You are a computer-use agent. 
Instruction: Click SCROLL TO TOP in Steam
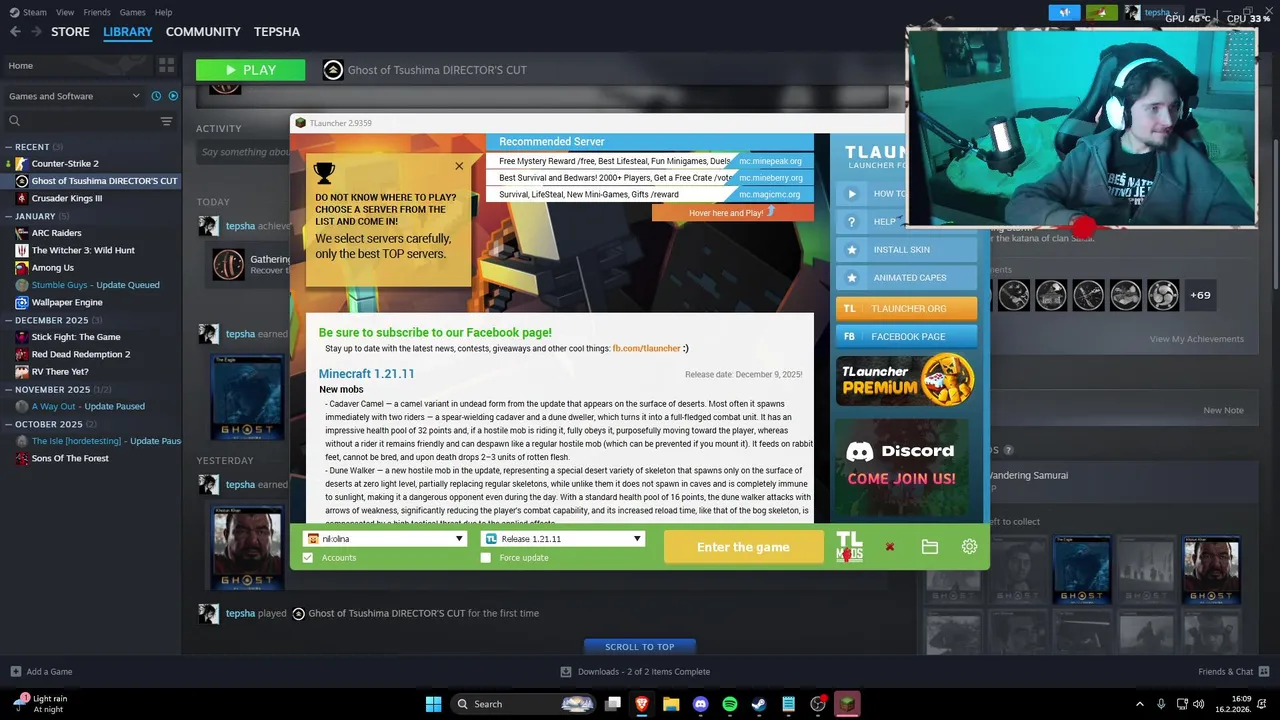(639, 647)
